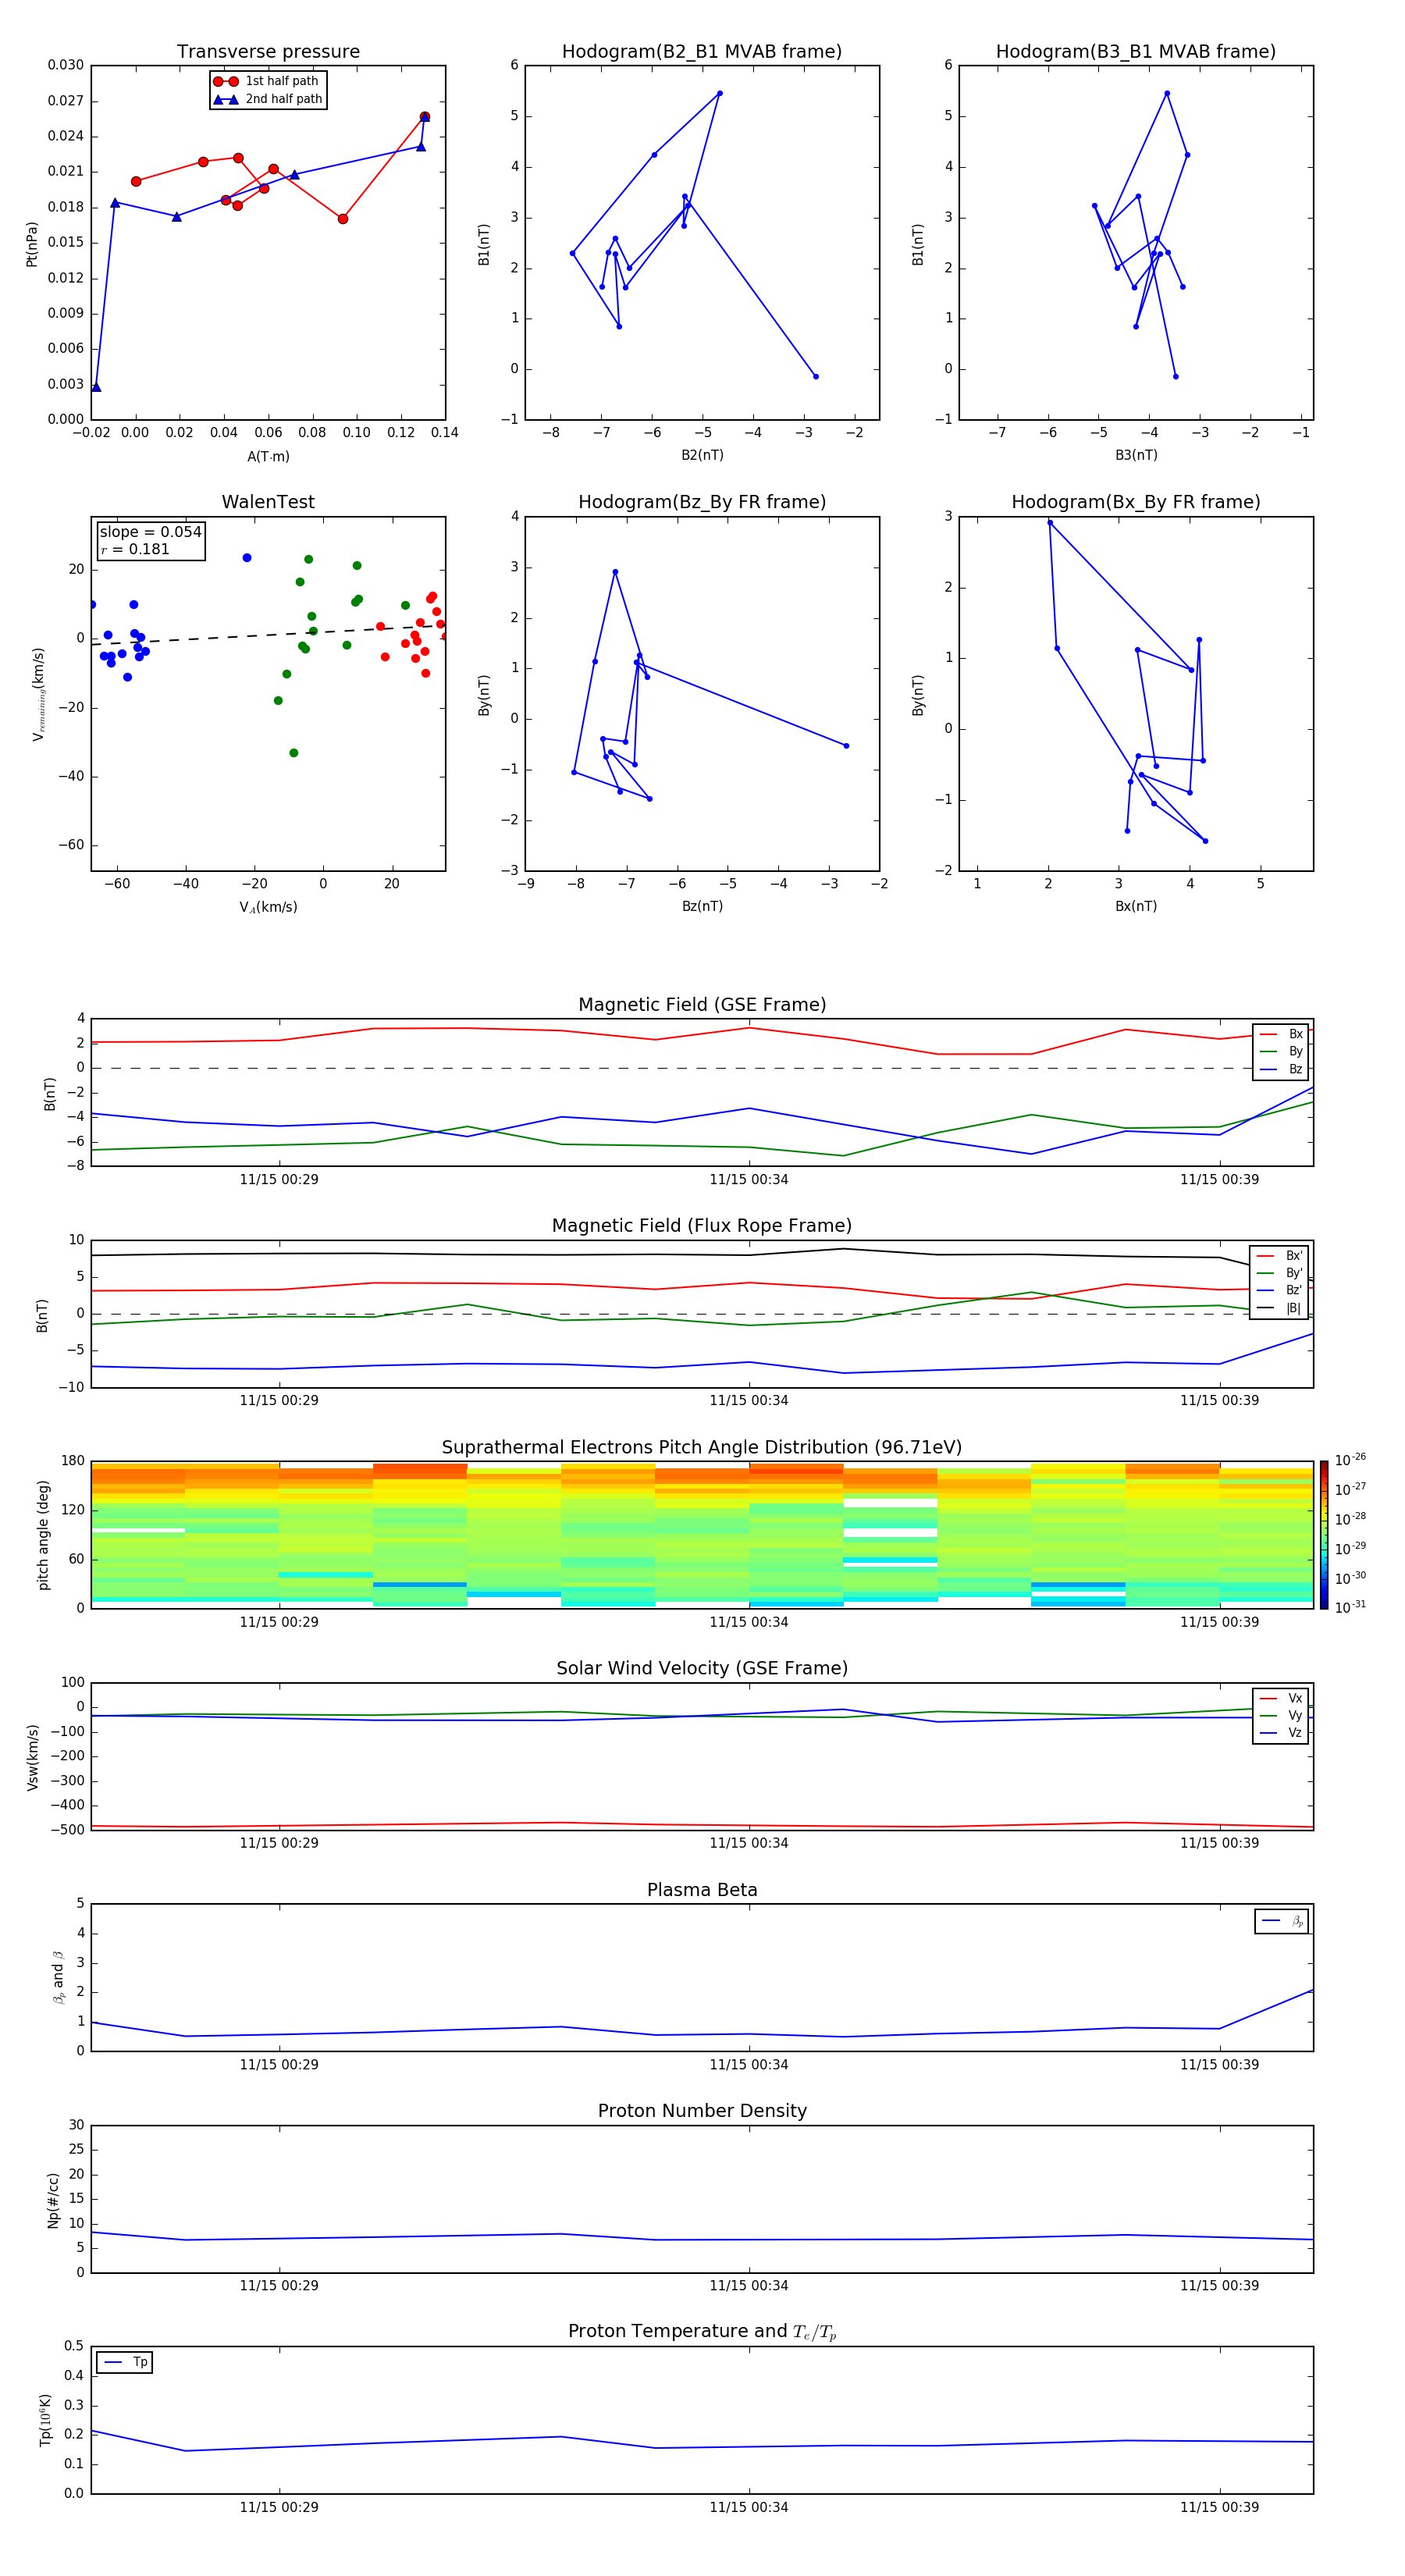The width and height of the screenshot is (1405, 2576).
Task: Click the "Bx(nT)" x-axis label
Action: tap(1136, 906)
